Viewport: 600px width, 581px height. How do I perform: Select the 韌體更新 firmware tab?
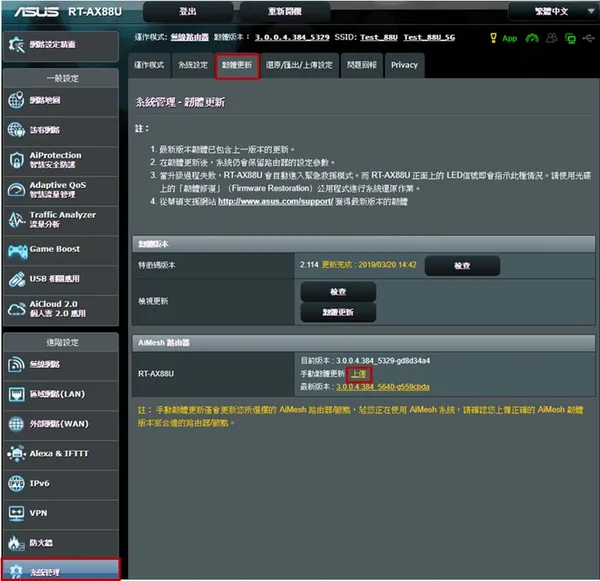237,66
